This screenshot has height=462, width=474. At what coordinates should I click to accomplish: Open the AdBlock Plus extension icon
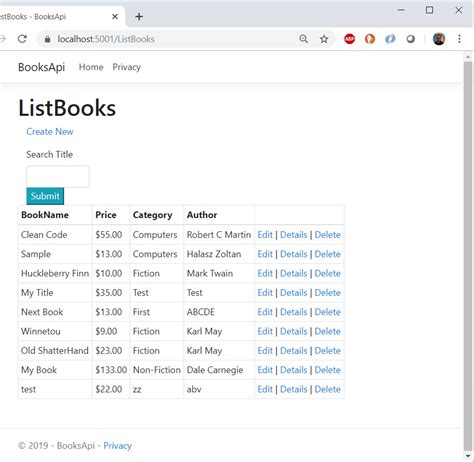pos(349,39)
